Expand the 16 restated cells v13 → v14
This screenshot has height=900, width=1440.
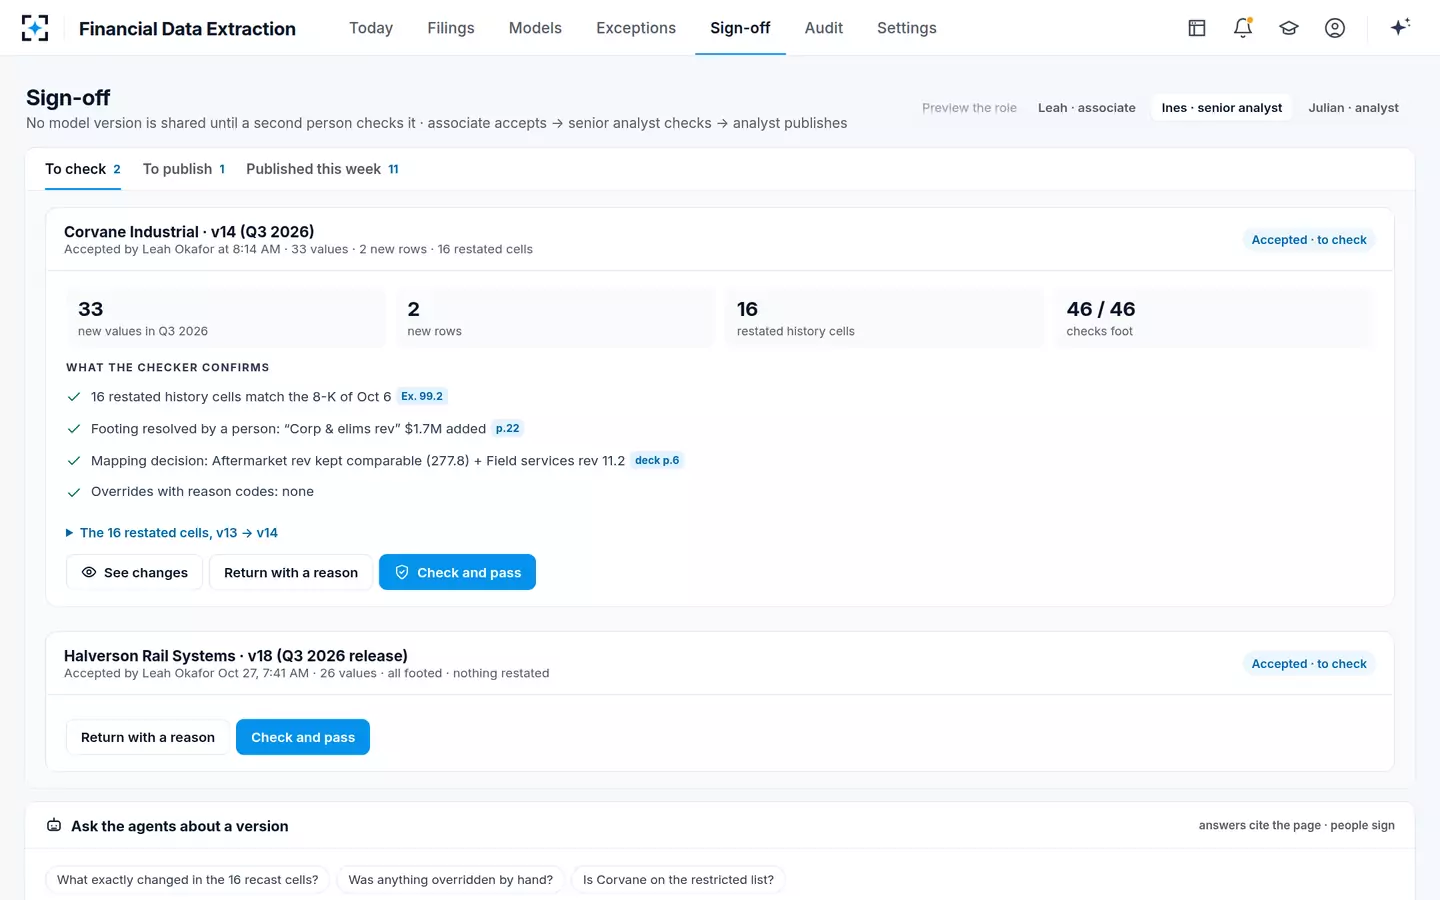coord(172,533)
